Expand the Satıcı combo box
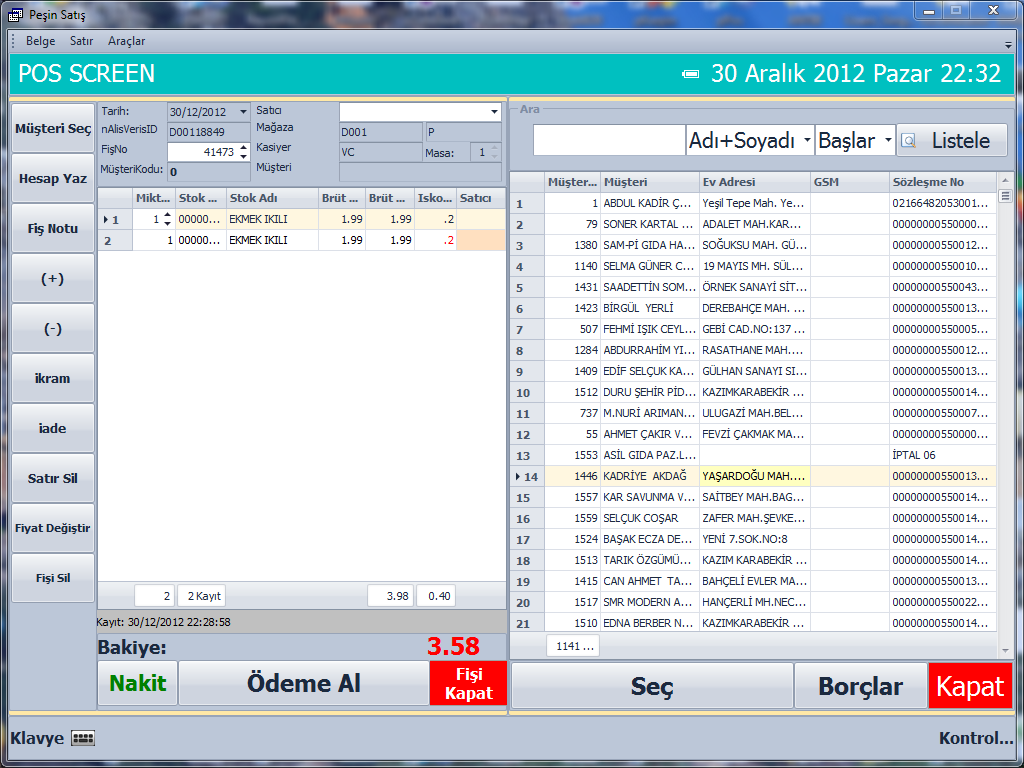Viewport: 1024px width, 768px height. pyautogui.click(x=494, y=112)
